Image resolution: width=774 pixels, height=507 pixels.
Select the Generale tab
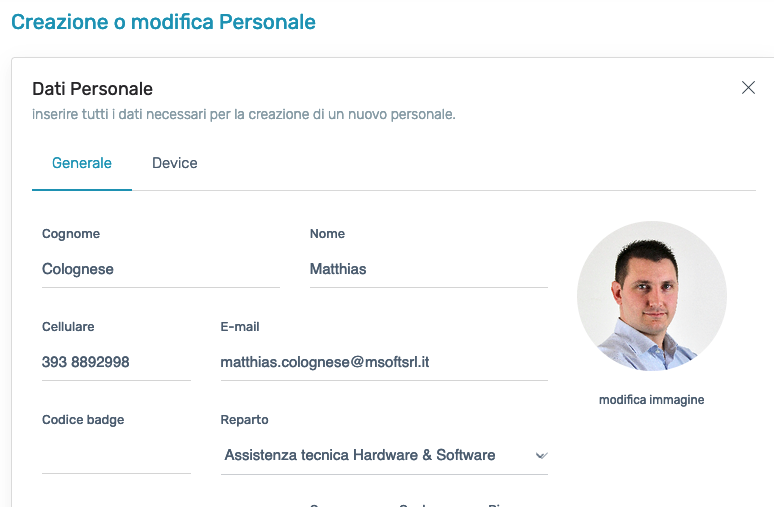(x=82, y=163)
